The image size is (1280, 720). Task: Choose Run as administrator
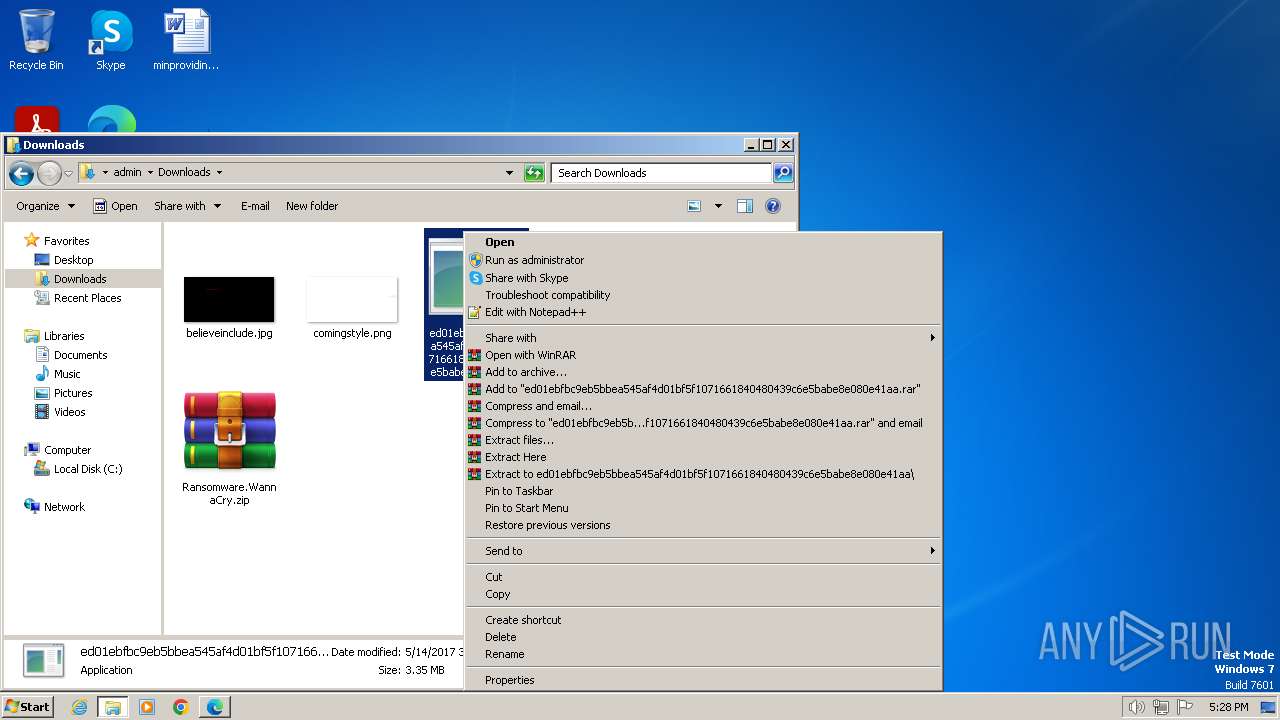coord(704,260)
